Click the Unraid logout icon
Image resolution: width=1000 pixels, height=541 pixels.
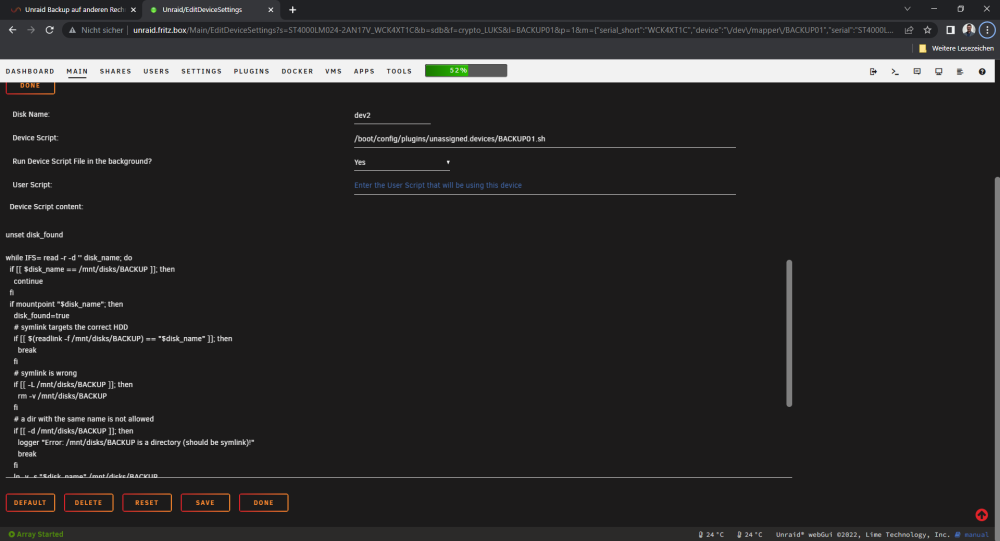[x=873, y=71]
